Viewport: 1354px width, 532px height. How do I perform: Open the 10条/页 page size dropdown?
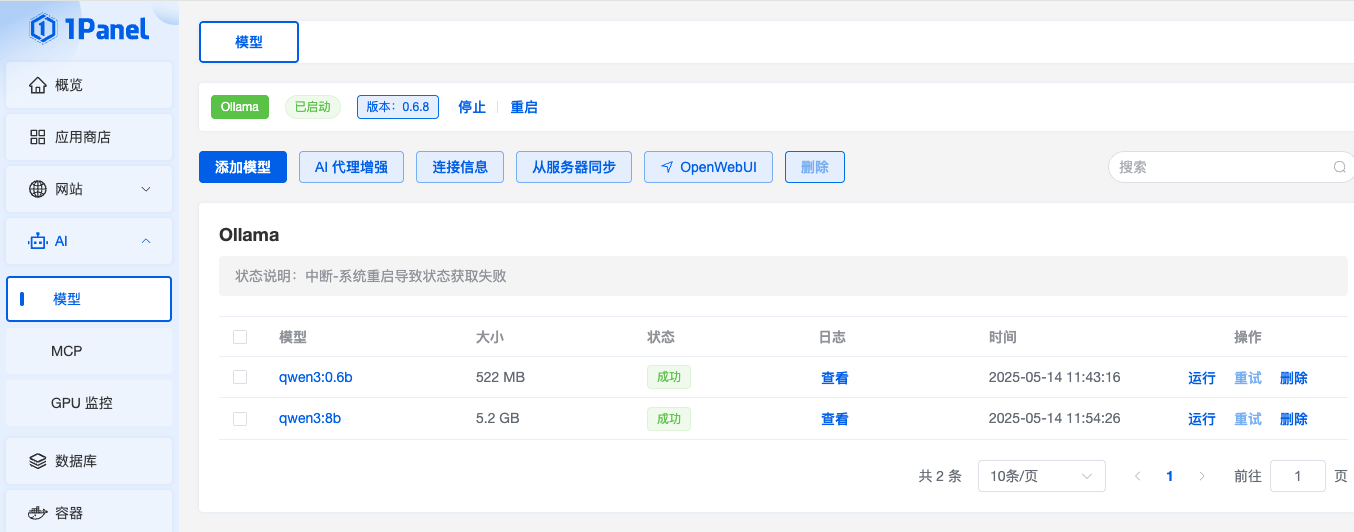[1041, 476]
